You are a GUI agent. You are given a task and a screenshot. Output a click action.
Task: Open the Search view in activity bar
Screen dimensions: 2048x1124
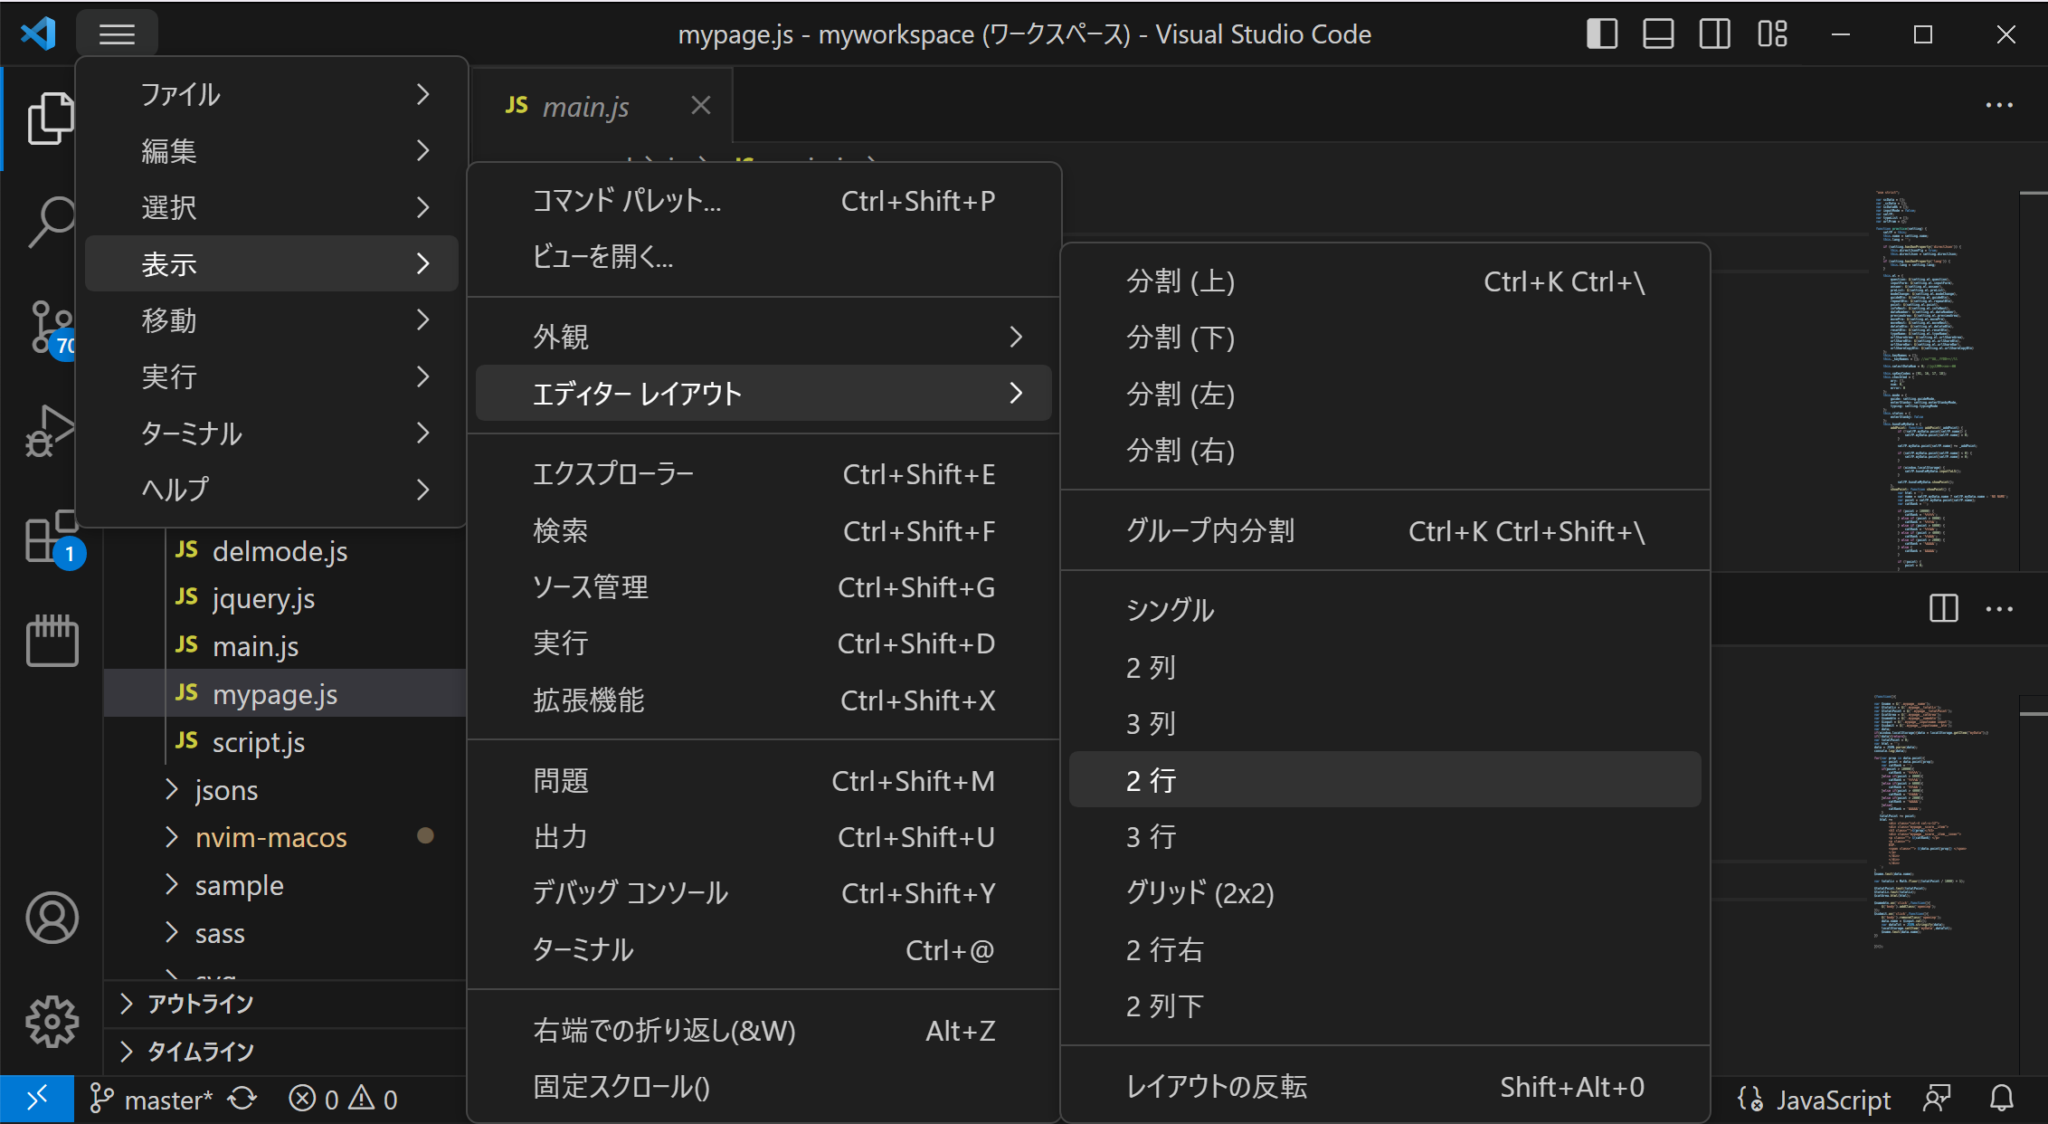click(50, 220)
